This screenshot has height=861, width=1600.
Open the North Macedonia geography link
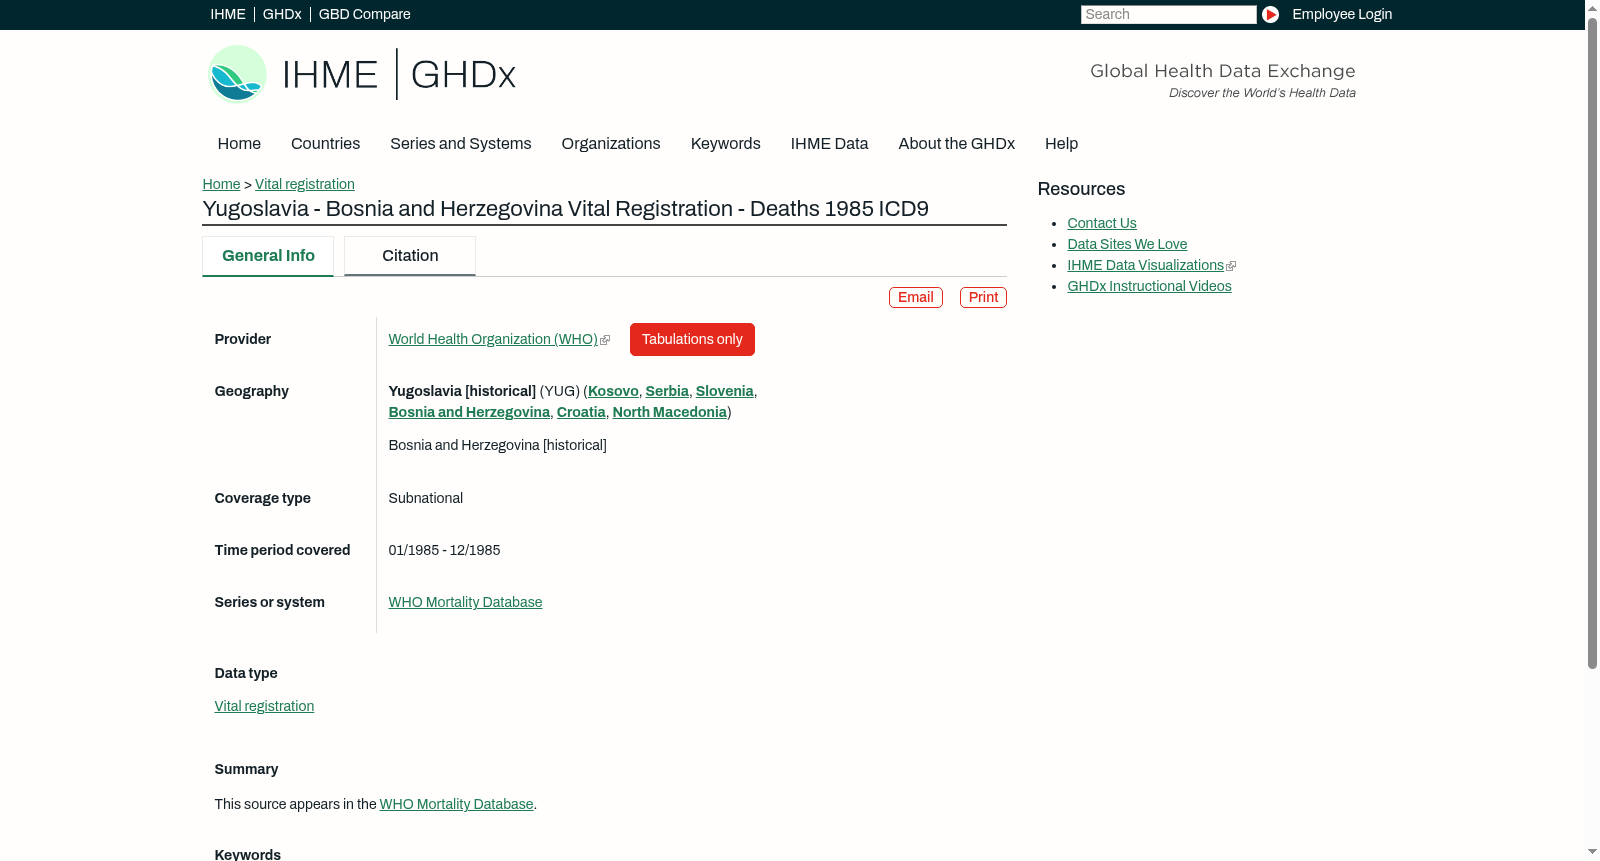click(x=670, y=413)
